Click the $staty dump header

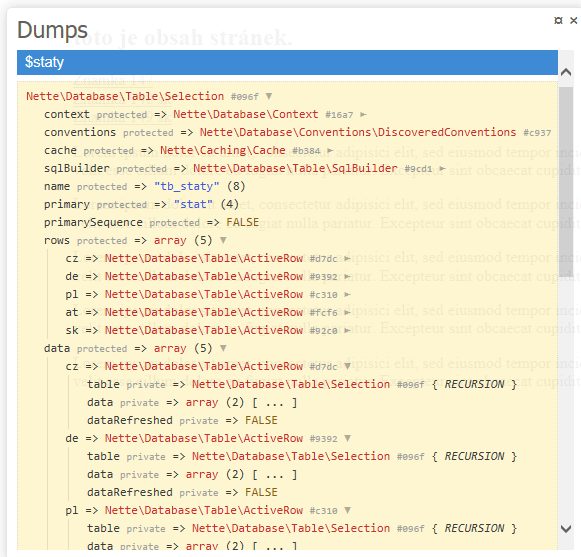(287, 62)
